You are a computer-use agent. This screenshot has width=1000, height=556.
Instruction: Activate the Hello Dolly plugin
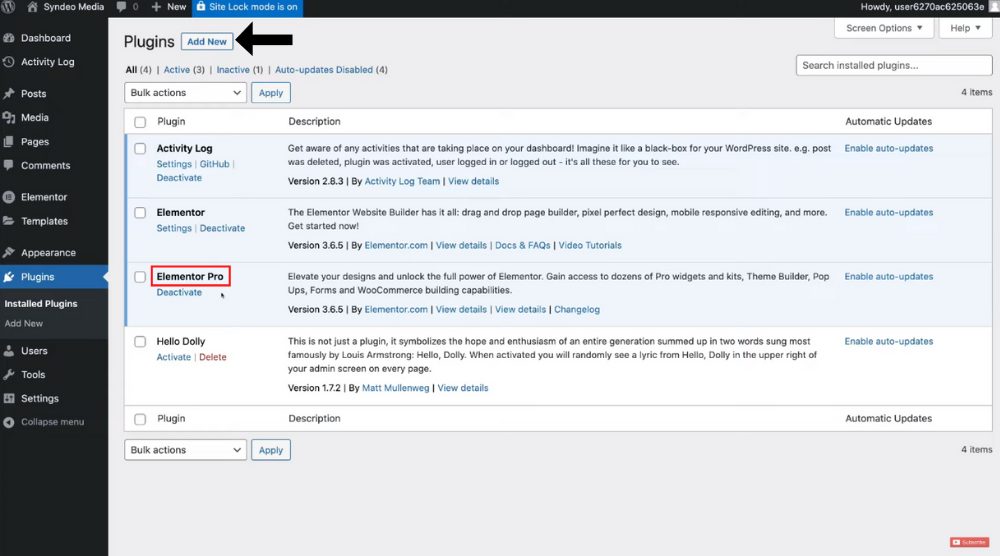173,357
